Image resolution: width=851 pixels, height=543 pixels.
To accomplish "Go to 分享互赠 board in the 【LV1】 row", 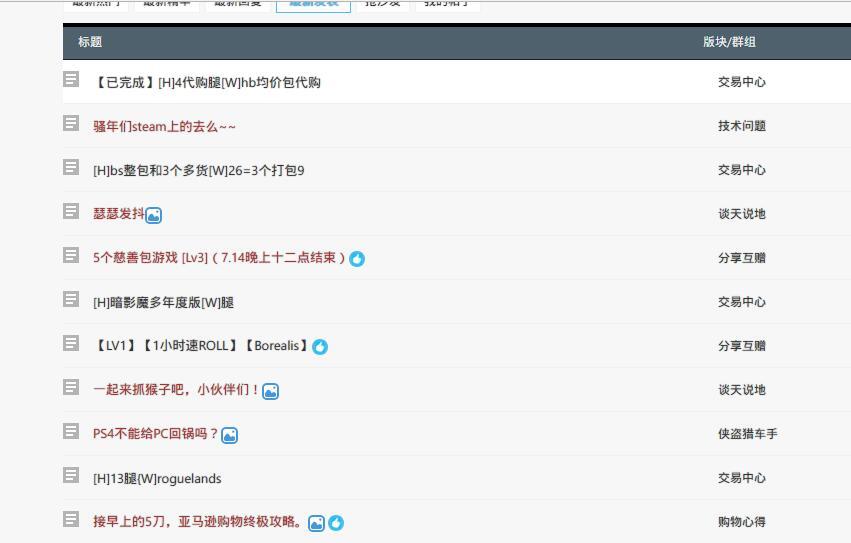I will click(742, 346).
